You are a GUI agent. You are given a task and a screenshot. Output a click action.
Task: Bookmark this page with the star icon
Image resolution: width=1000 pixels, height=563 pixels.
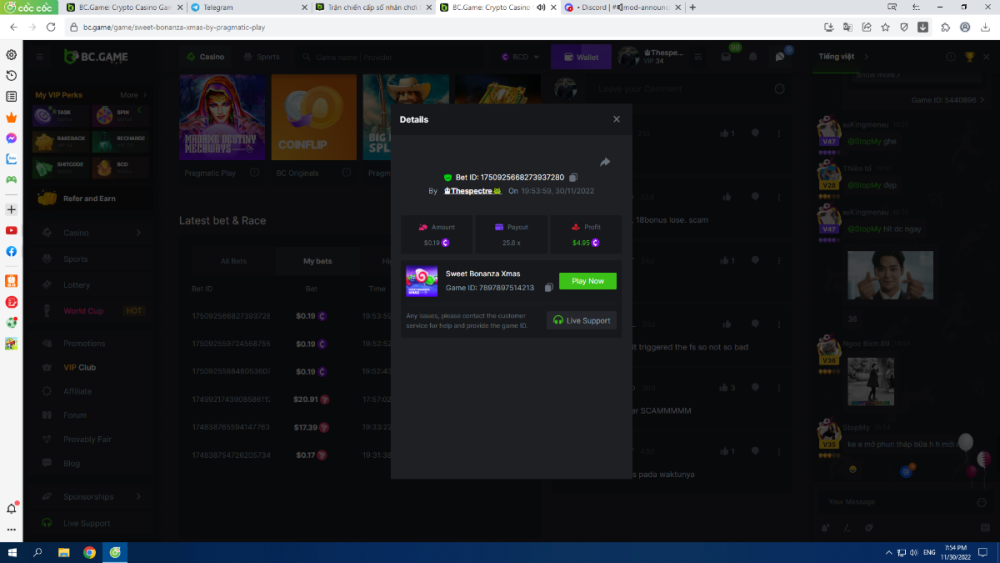[x=885, y=27]
